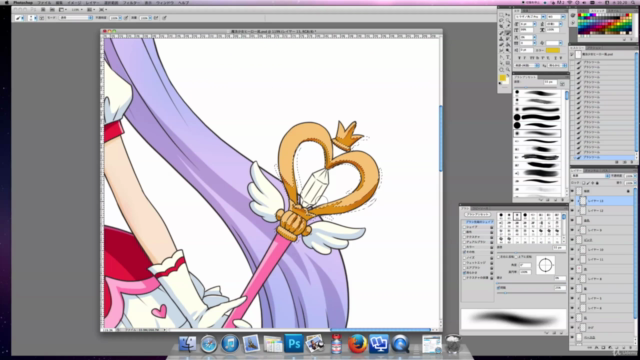Viewport: 640px width, 360px height.
Task: Enable the ウェットエッジ checkbox
Action: tap(464, 262)
